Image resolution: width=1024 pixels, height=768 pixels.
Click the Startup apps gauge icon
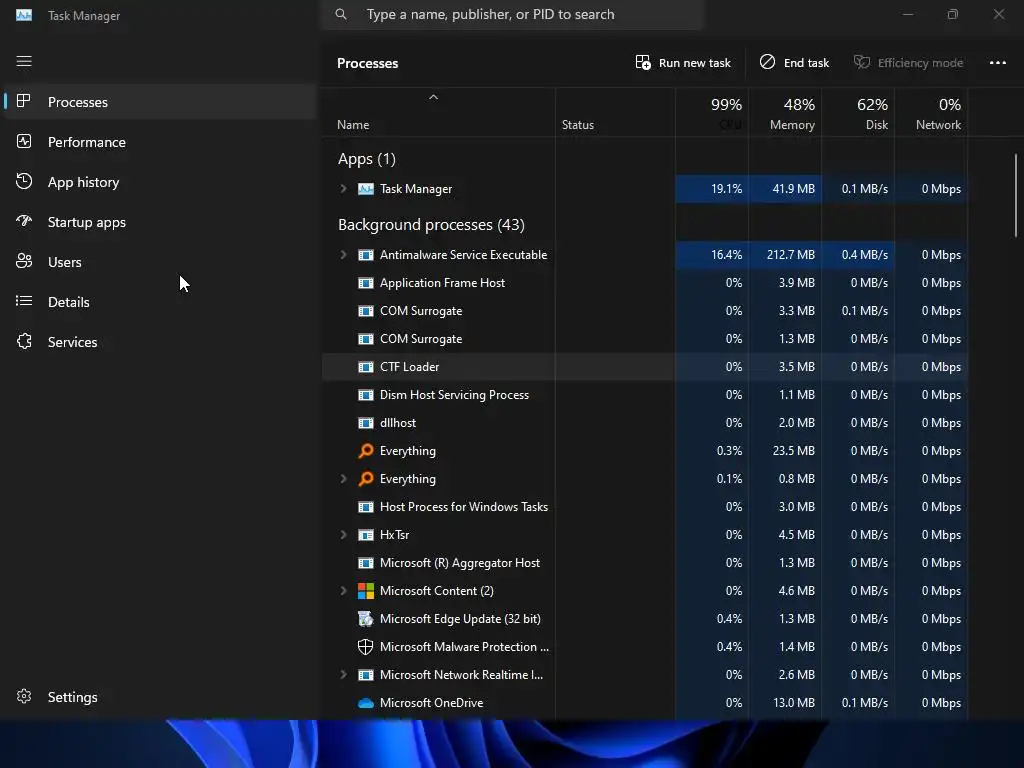click(24, 221)
